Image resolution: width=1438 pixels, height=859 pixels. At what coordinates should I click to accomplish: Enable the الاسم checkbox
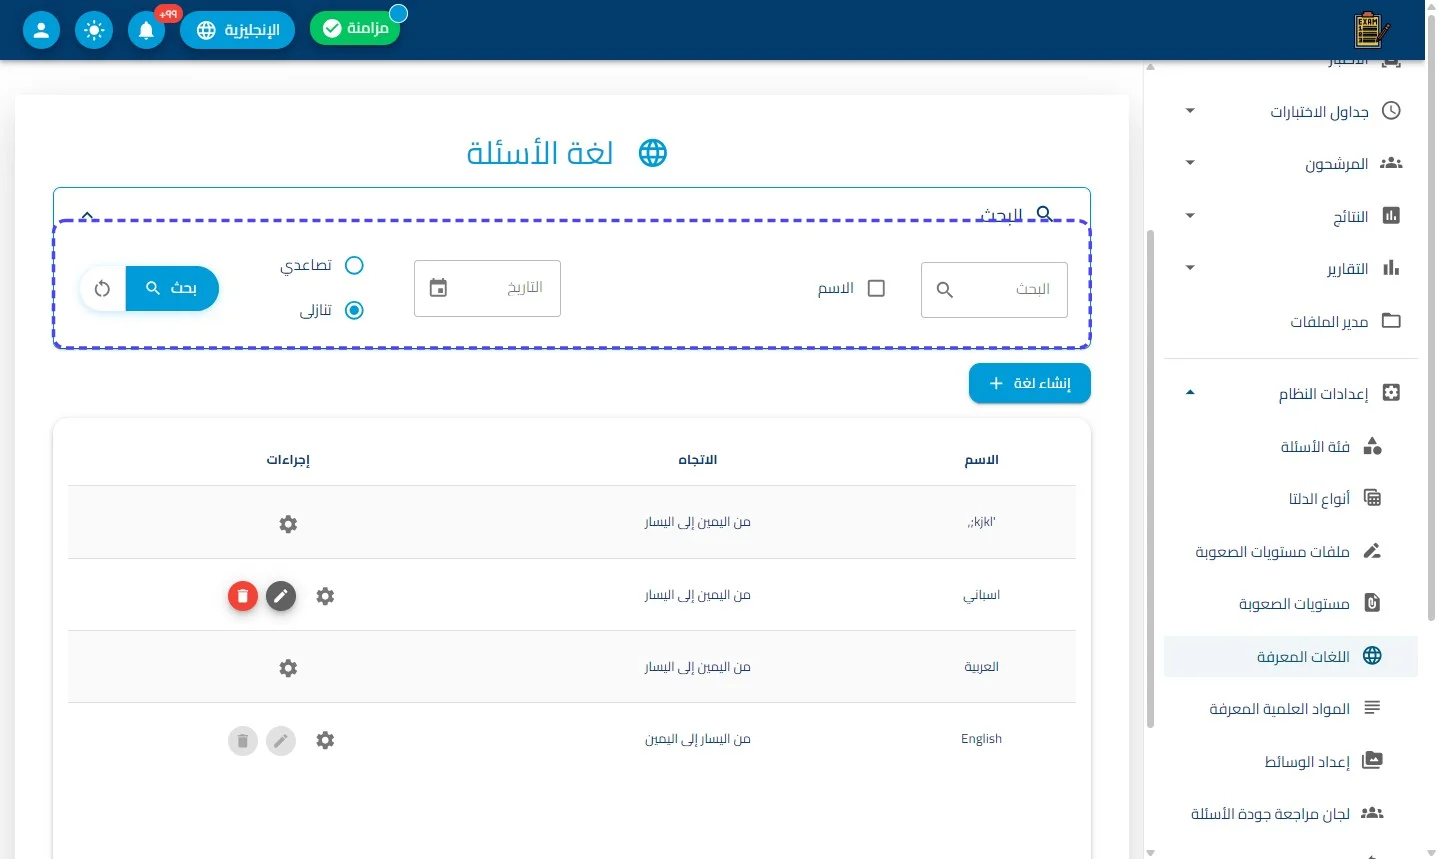pos(876,288)
